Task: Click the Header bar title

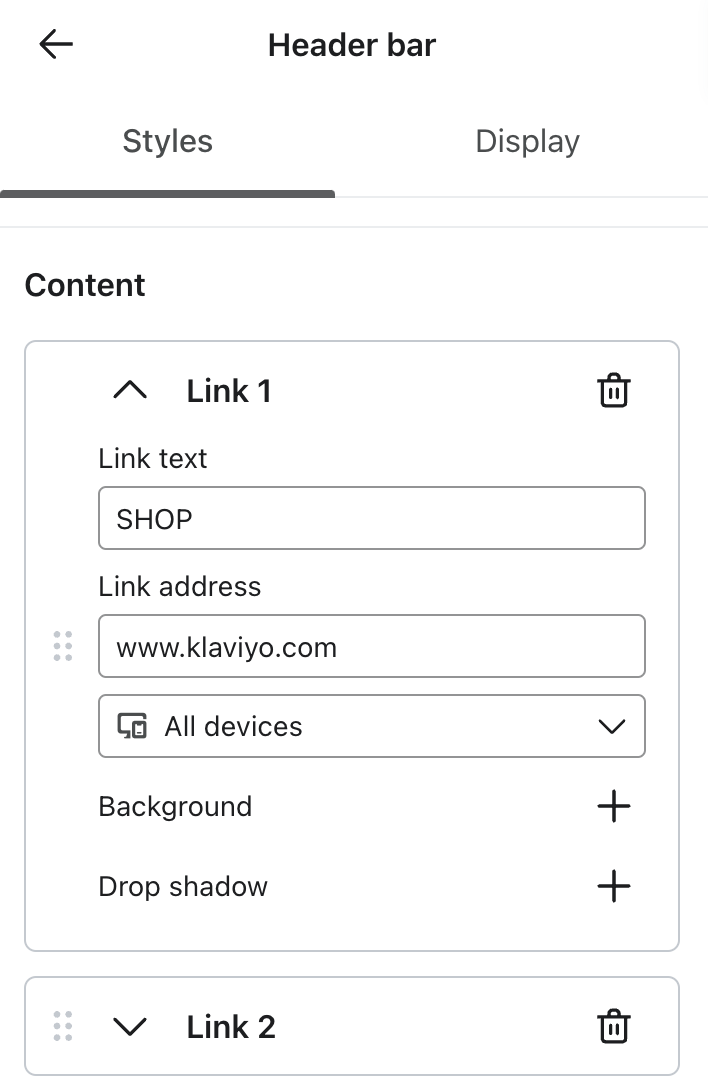Action: pyautogui.click(x=351, y=44)
